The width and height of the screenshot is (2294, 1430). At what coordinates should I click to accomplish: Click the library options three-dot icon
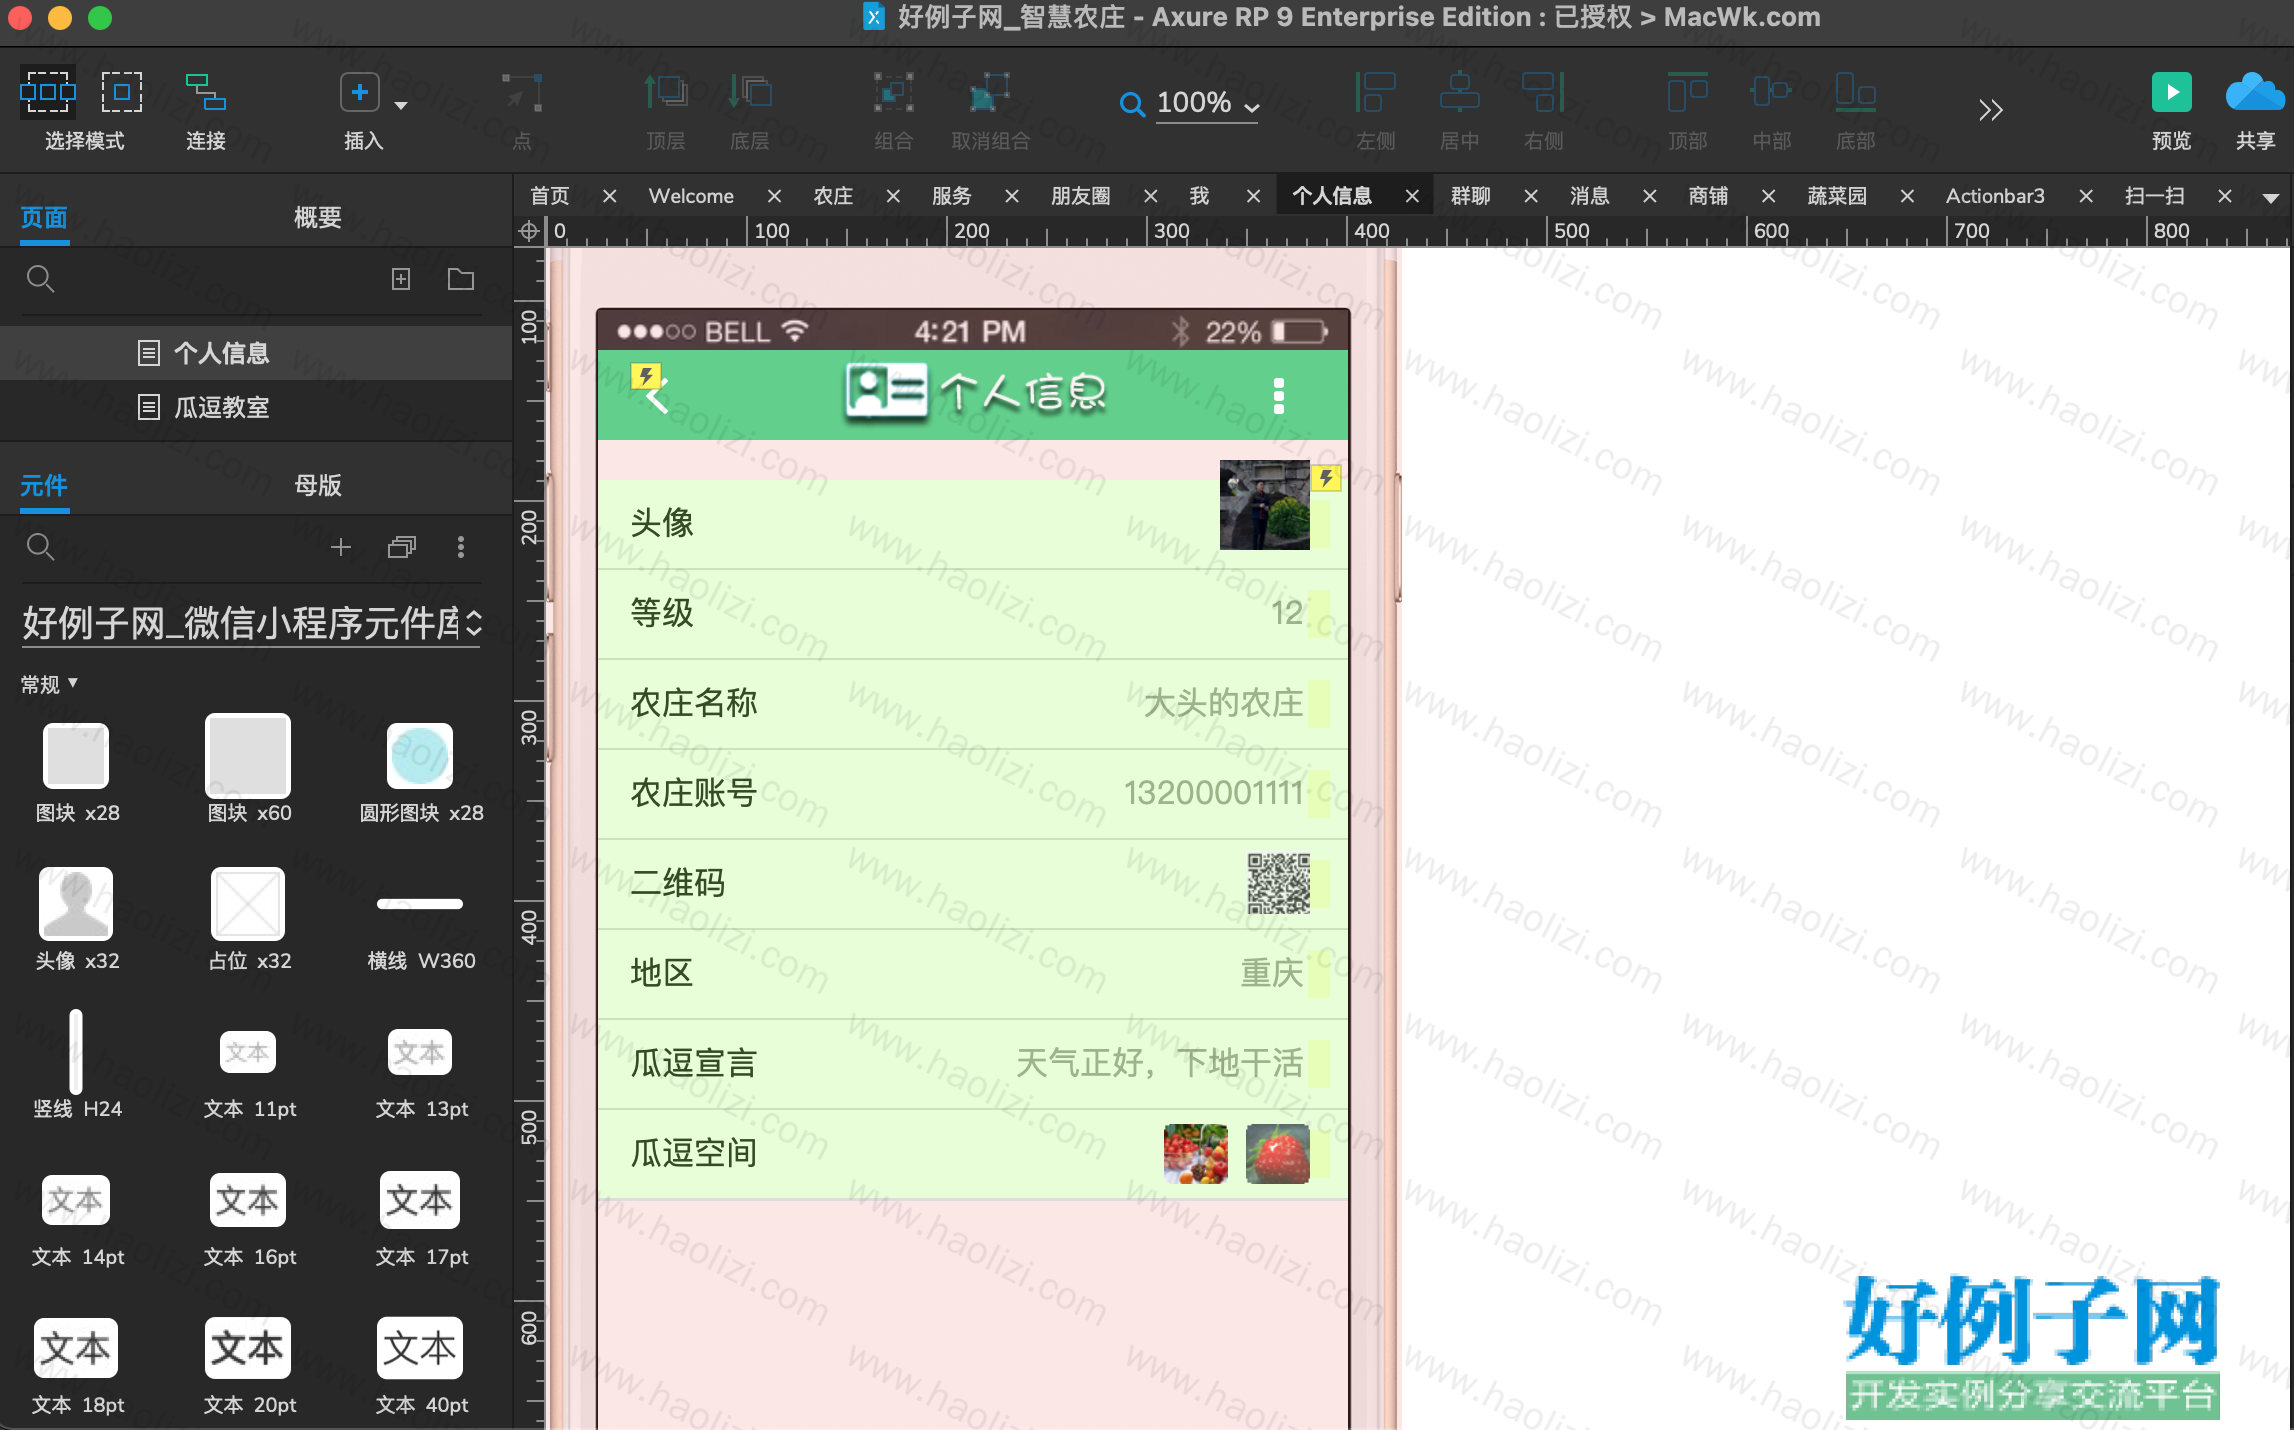point(460,547)
